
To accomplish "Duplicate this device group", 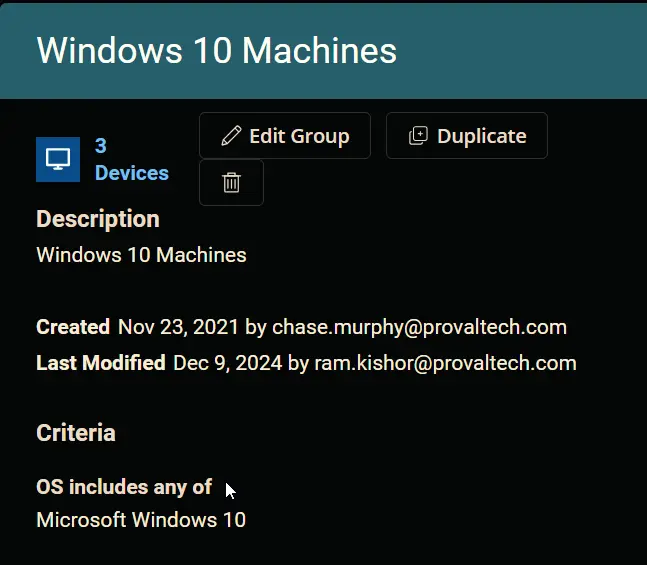I will pyautogui.click(x=467, y=135).
